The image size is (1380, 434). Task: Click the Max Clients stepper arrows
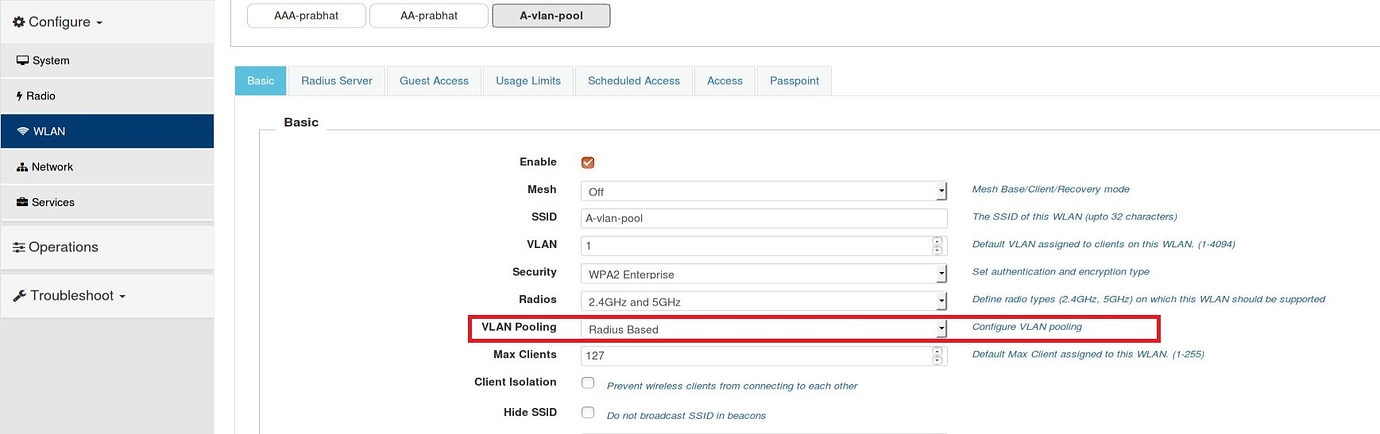(937, 355)
